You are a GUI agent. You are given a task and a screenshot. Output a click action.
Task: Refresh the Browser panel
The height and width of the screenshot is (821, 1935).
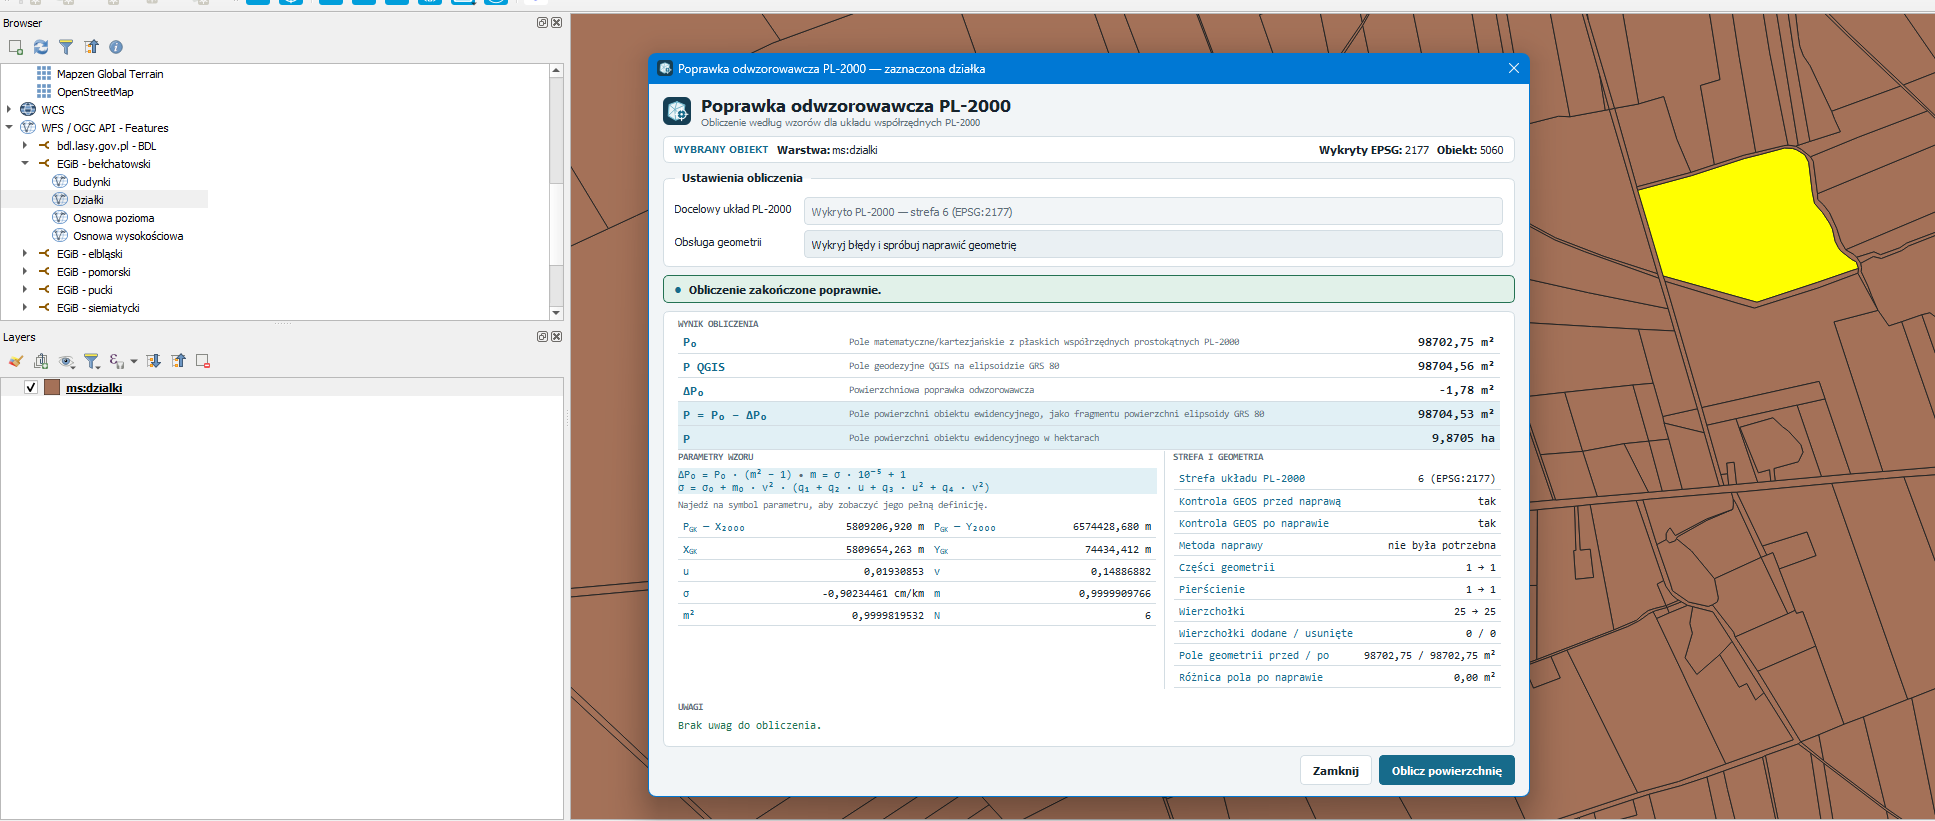click(41, 47)
